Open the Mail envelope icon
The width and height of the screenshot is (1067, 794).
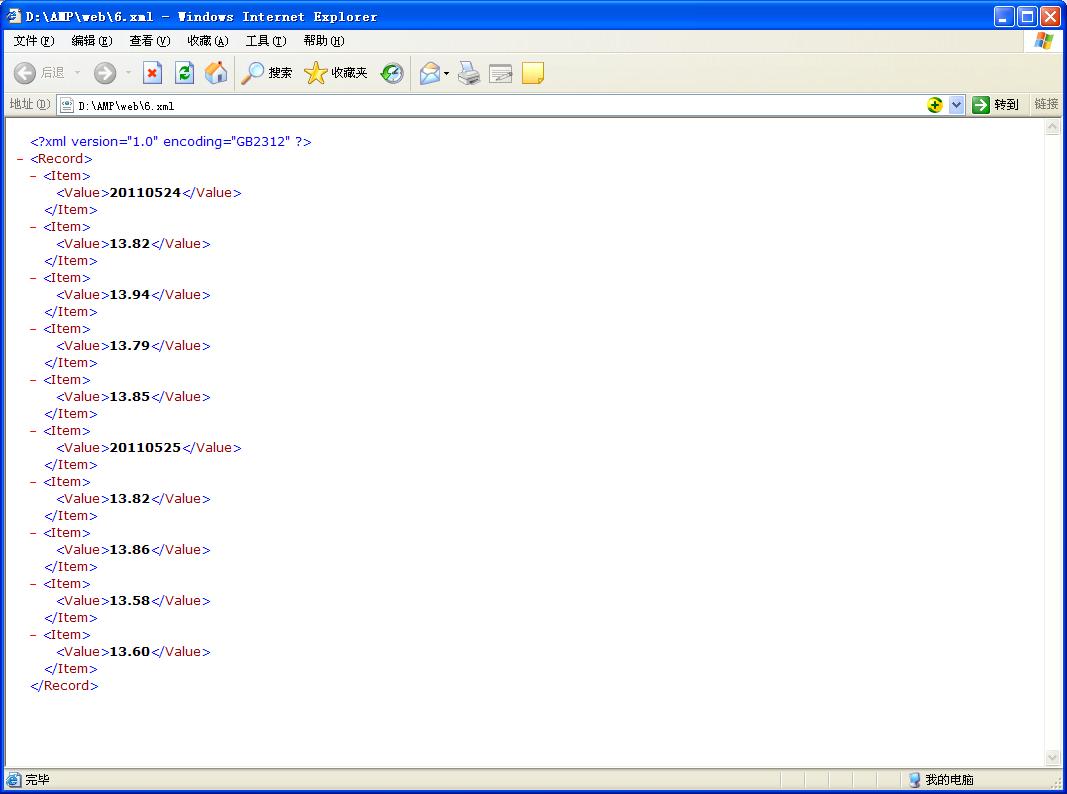[x=430, y=73]
